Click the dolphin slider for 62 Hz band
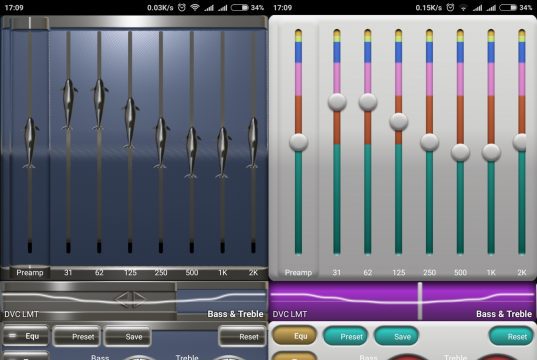This screenshot has width=537, height=360. (99, 104)
